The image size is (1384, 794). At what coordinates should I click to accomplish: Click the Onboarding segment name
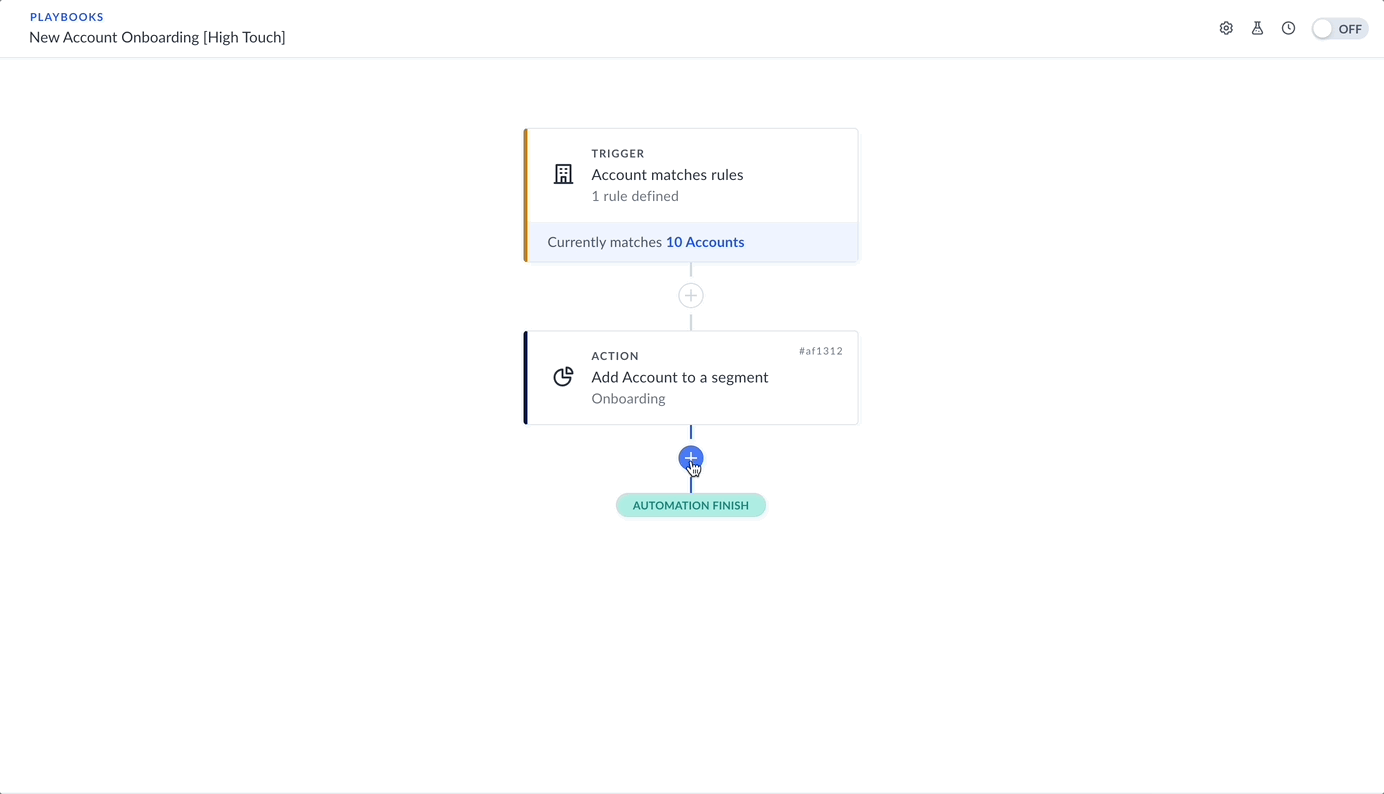628,398
